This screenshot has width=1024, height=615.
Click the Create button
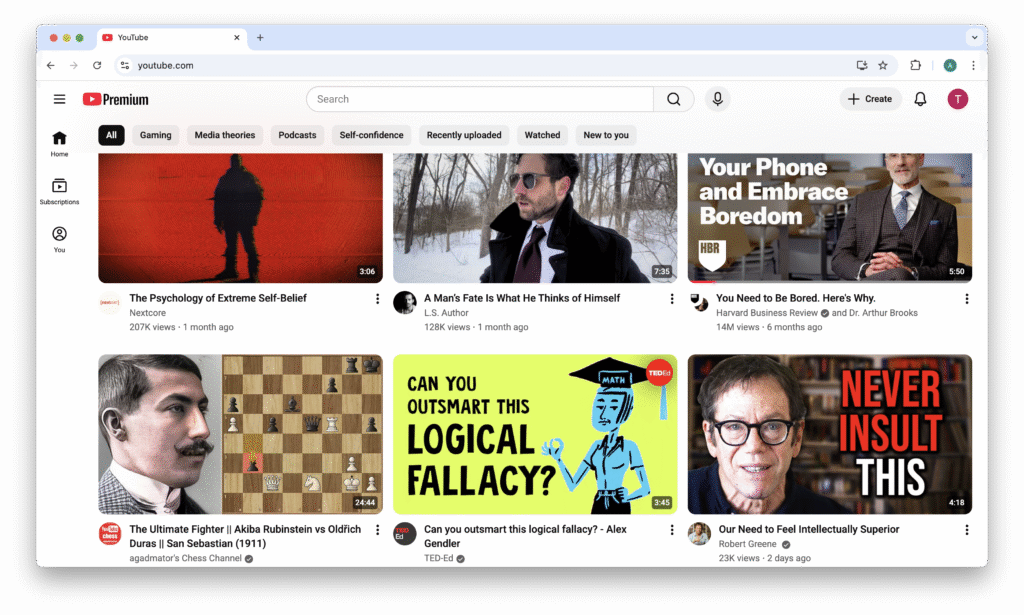pos(869,99)
